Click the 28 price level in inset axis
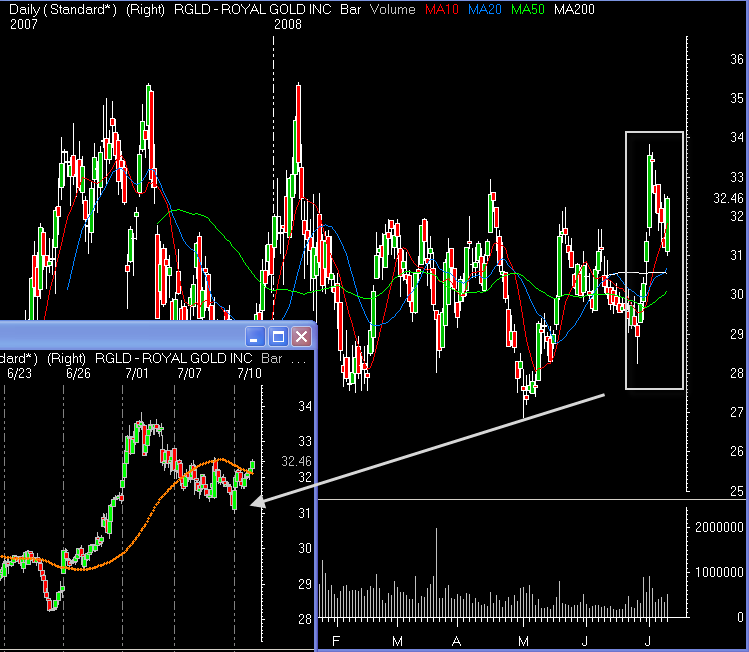 (305, 620)
